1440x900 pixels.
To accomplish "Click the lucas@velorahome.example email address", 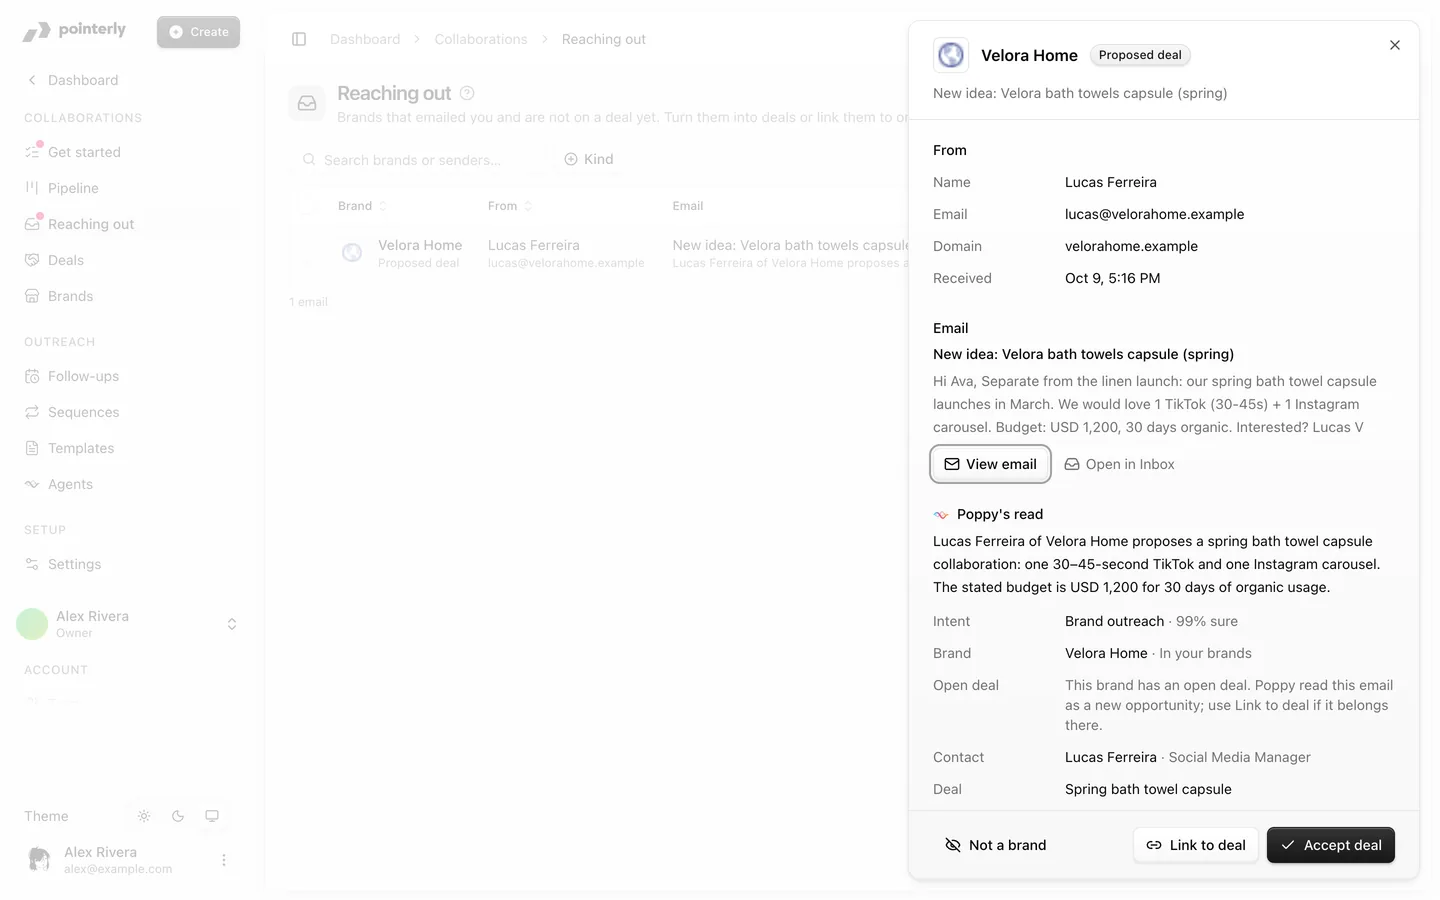I will pos(1155,214).
